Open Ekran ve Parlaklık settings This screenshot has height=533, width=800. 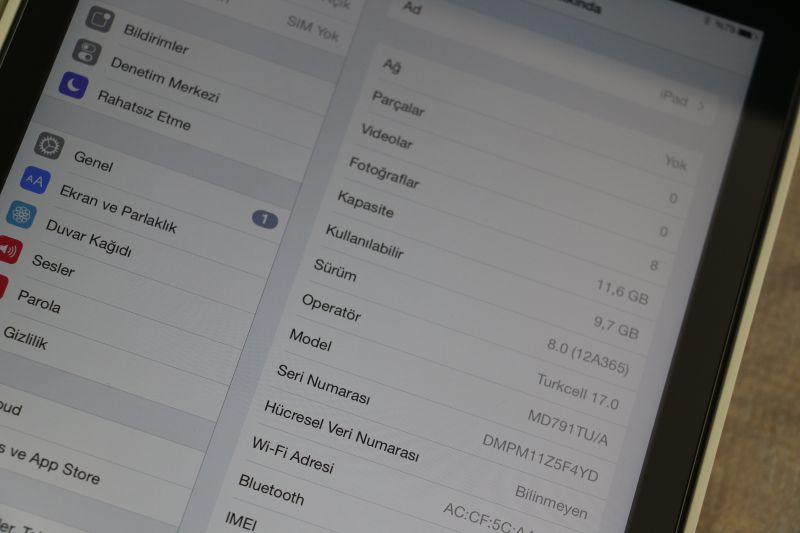click(x=118, y=209)
